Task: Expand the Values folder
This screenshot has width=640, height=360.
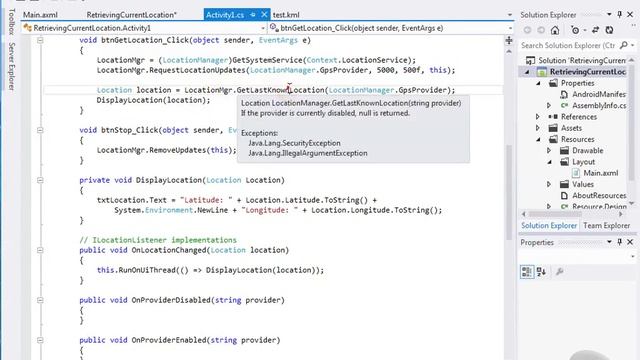Action: (549, 184)
